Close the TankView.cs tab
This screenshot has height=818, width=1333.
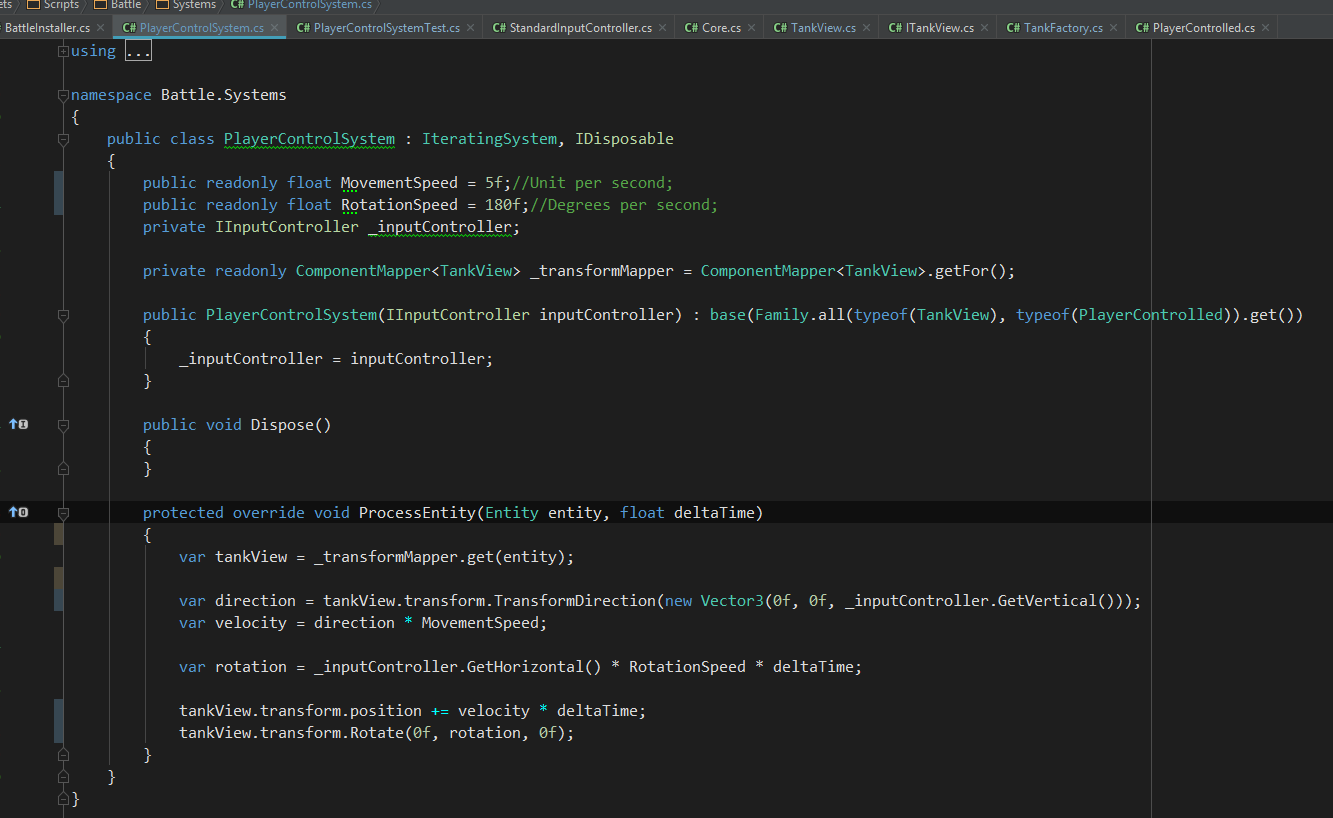(866, 28)
